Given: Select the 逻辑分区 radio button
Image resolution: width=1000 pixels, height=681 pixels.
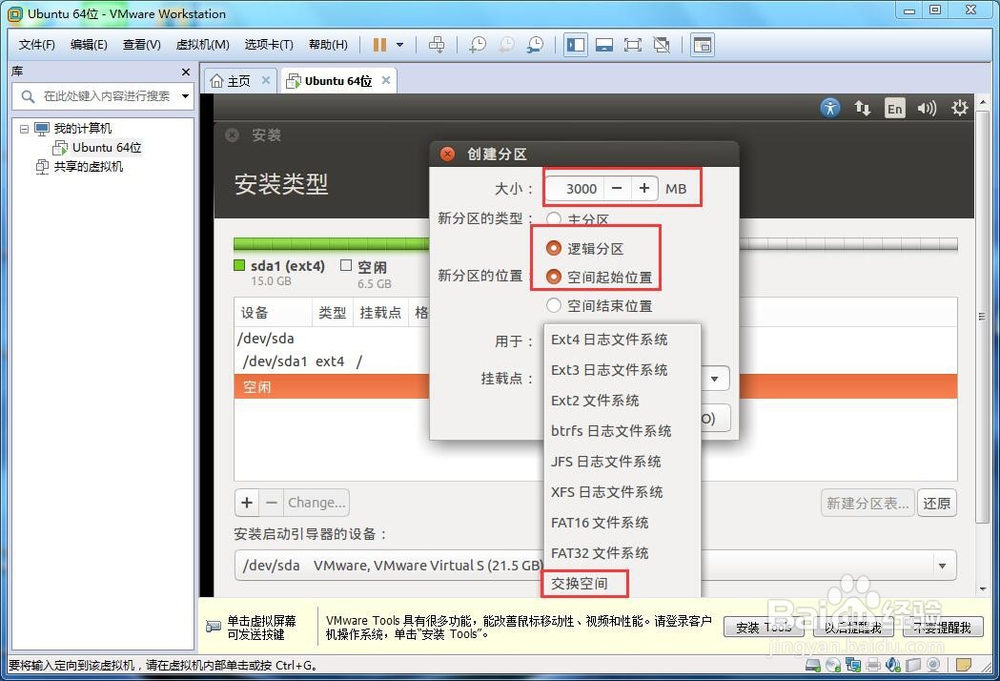Looking at the screenshot, I should point(554,248).
